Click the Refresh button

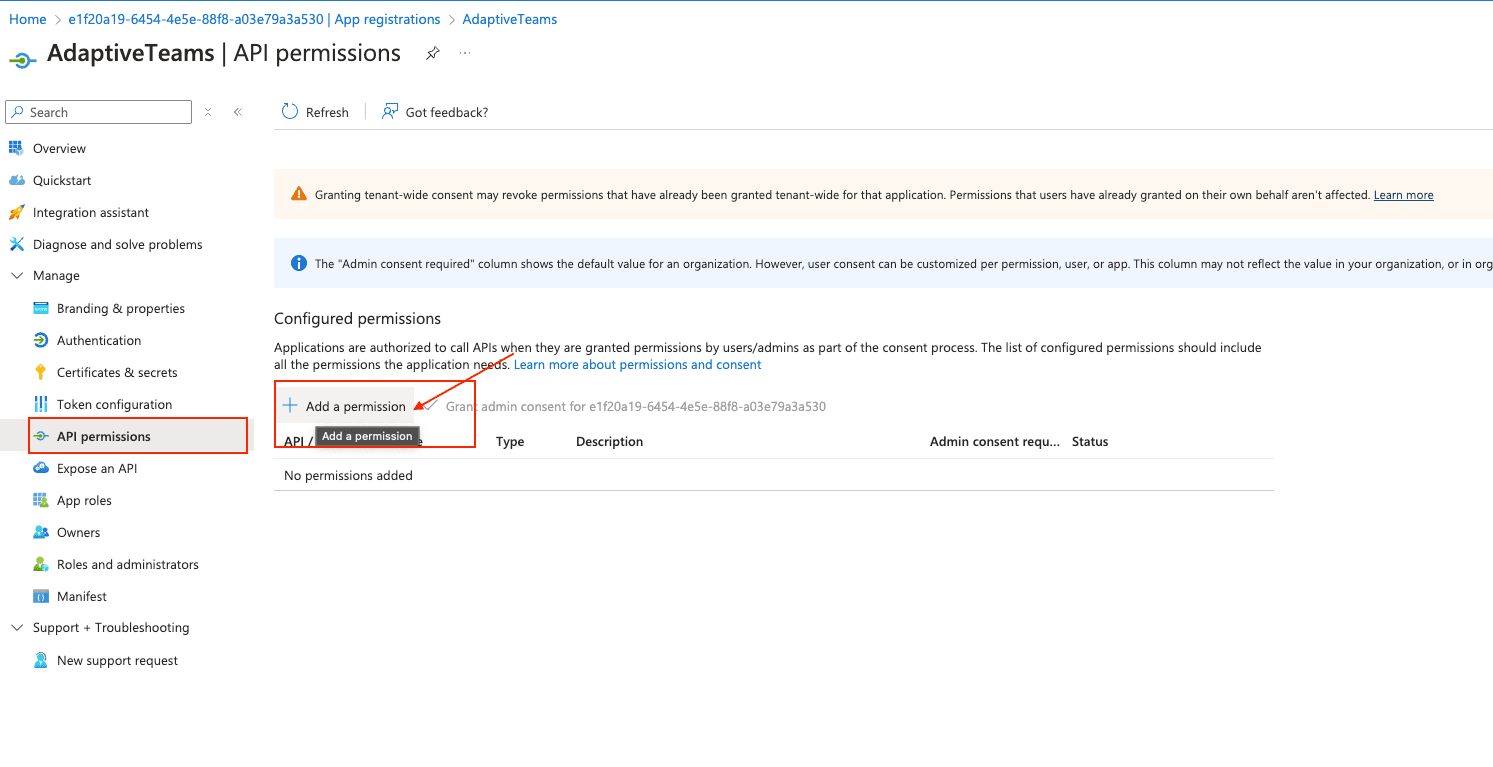[315, 112]
